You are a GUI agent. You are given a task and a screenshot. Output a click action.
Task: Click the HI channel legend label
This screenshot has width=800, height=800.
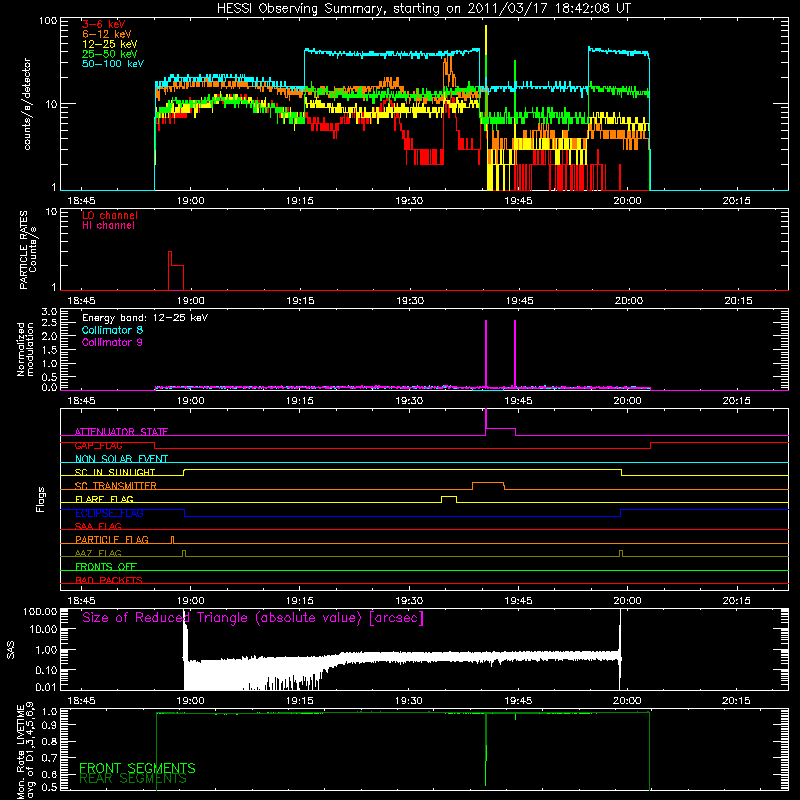coord(108,226)
